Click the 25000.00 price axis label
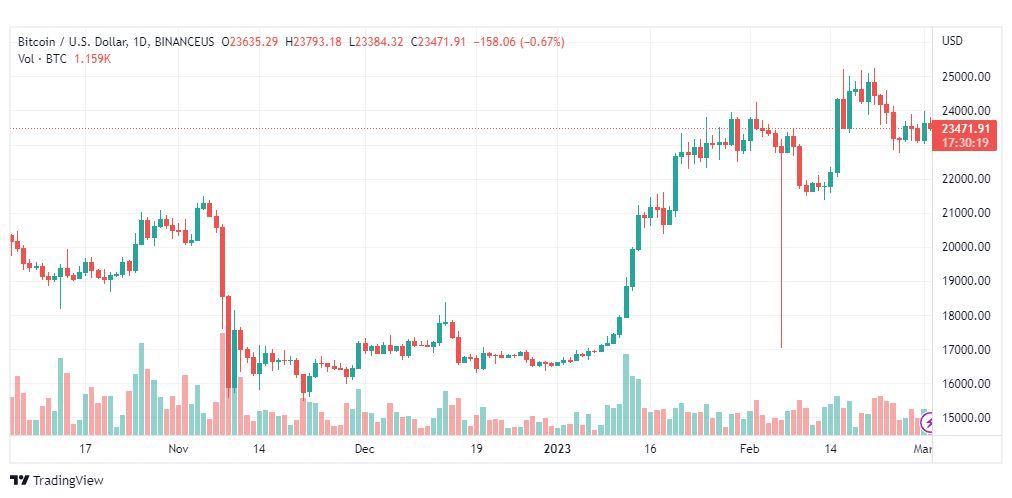1012x498 pixels. tap(966, 76)
